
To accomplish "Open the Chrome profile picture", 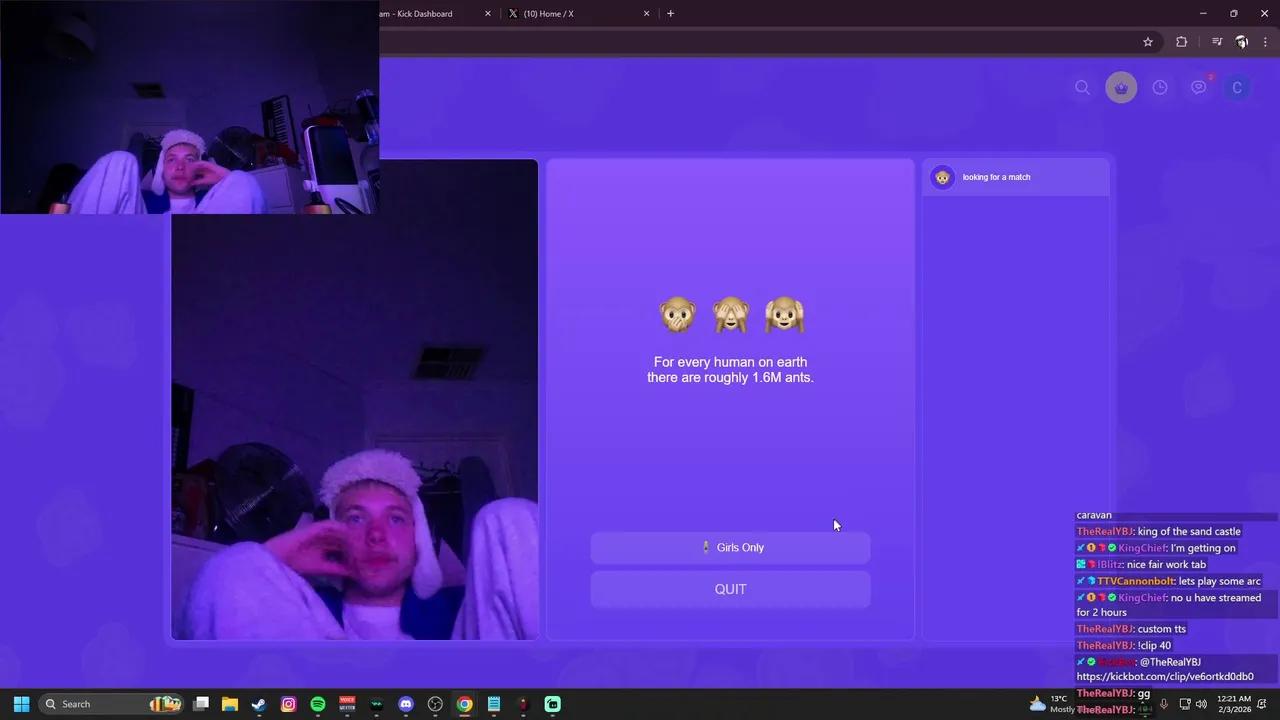I will coord(1242,42).
